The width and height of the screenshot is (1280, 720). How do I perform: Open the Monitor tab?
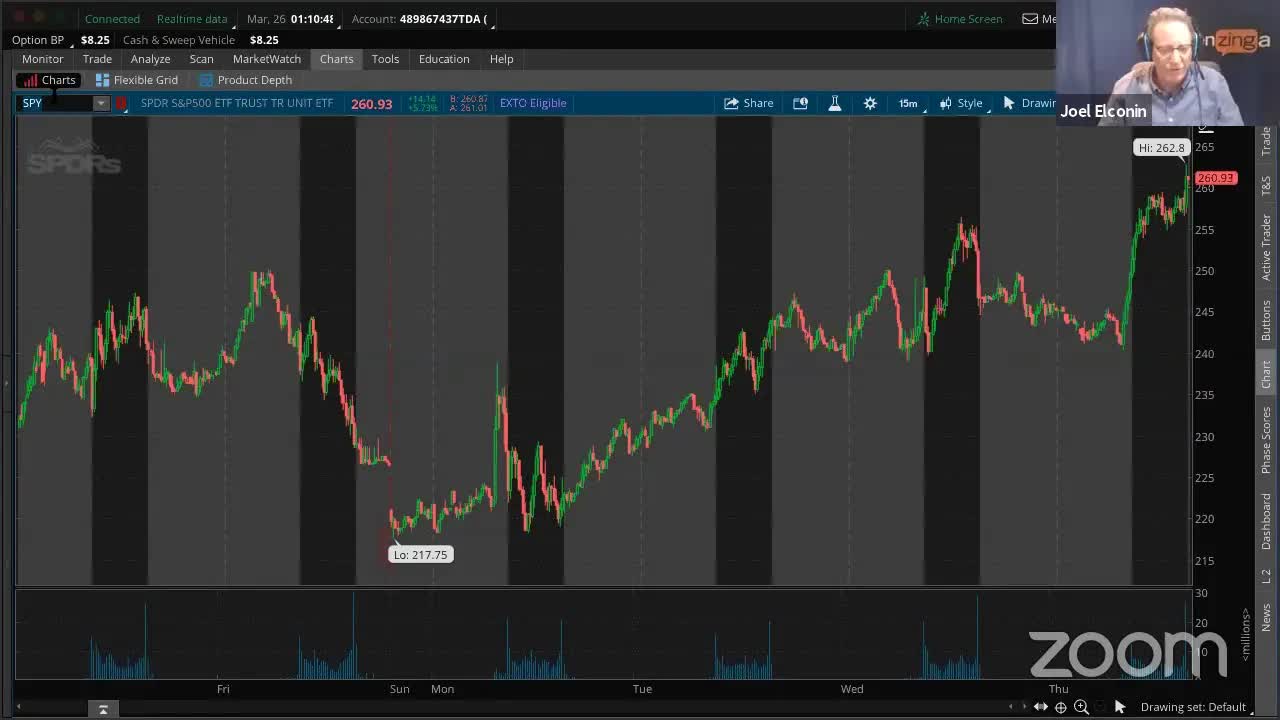click(x=43, y=59)
